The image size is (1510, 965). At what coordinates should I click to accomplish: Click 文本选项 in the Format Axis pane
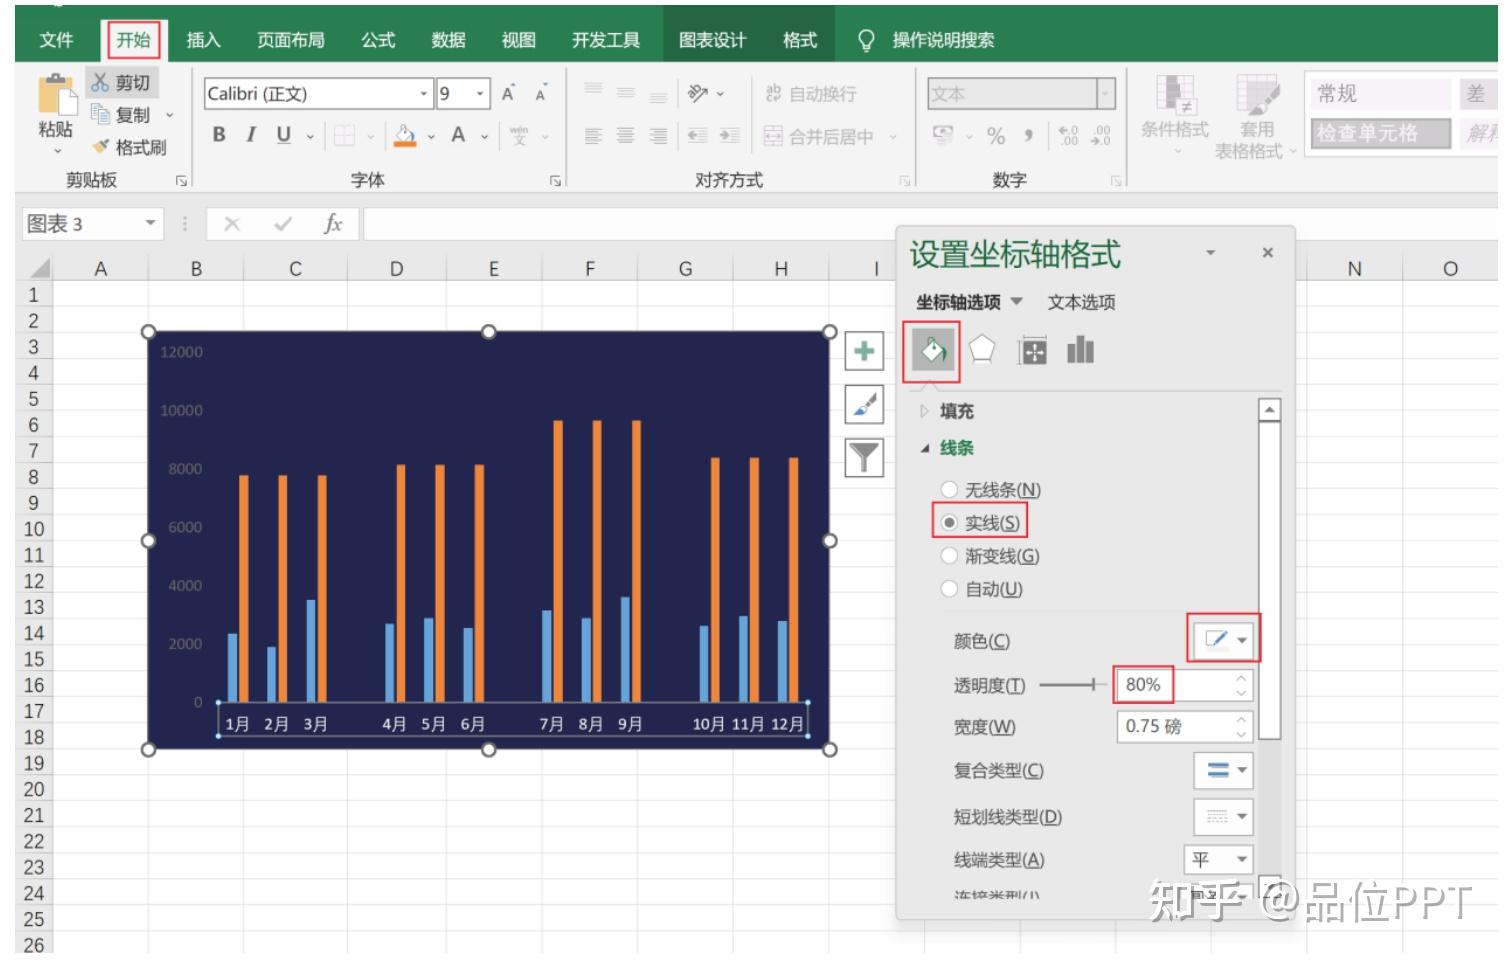point(1082,302)
